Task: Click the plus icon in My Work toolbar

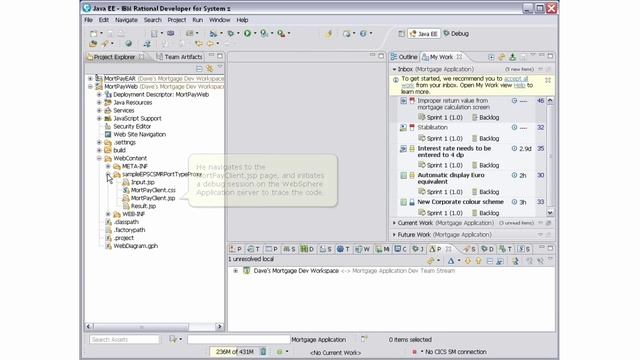Action: point(491,57)
